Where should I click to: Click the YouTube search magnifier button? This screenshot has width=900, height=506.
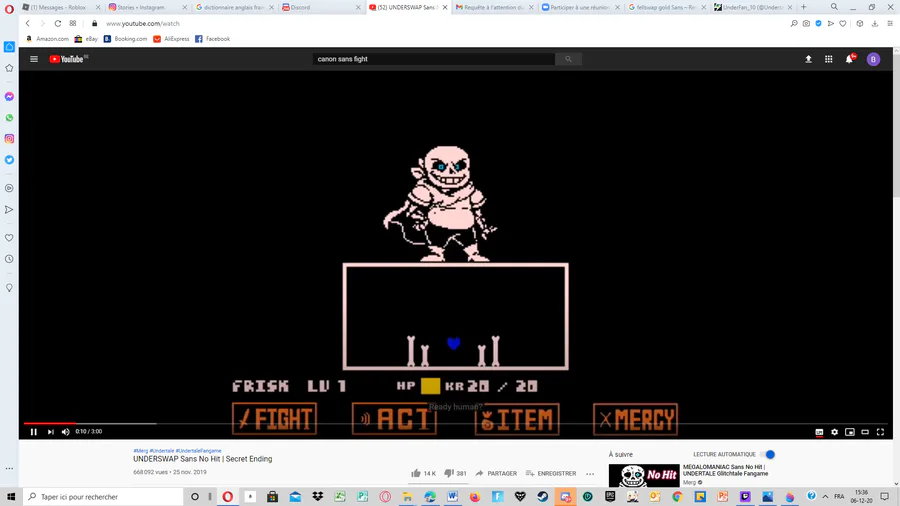click(x=568, y=59)
